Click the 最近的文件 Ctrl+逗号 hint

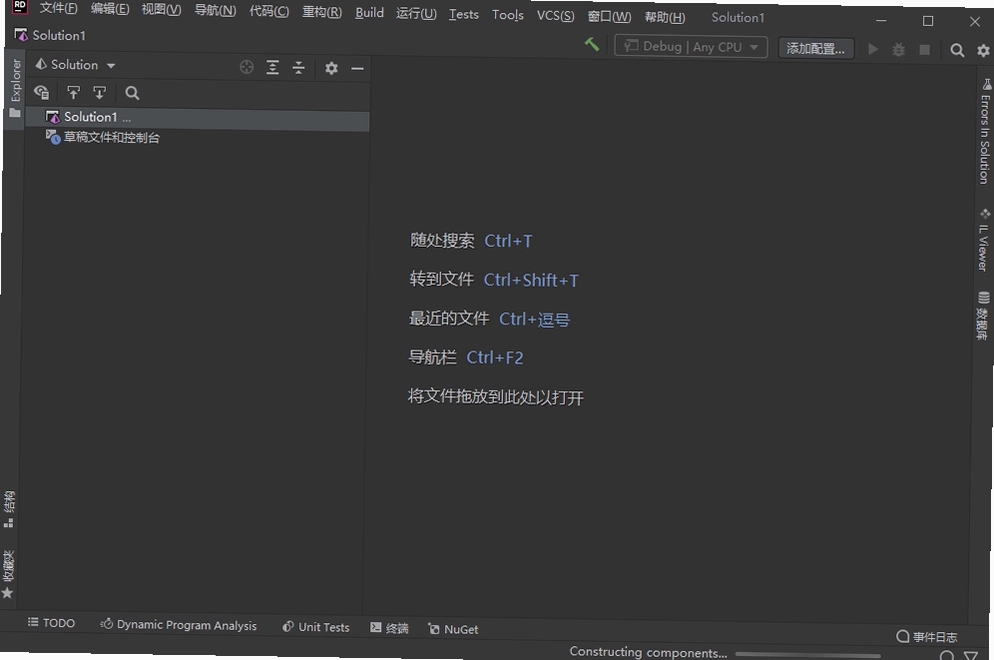[x=489, y=318]
